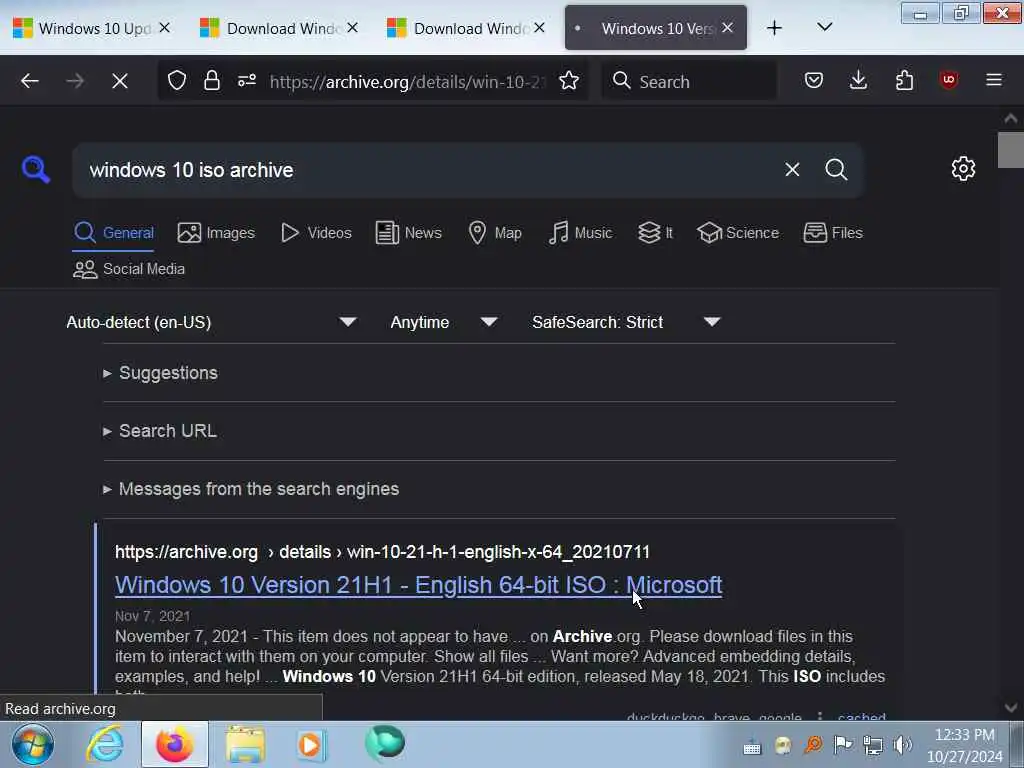Expand Messages from the search engines
The height and width of the screenshot is (768, 1024).
251,489
